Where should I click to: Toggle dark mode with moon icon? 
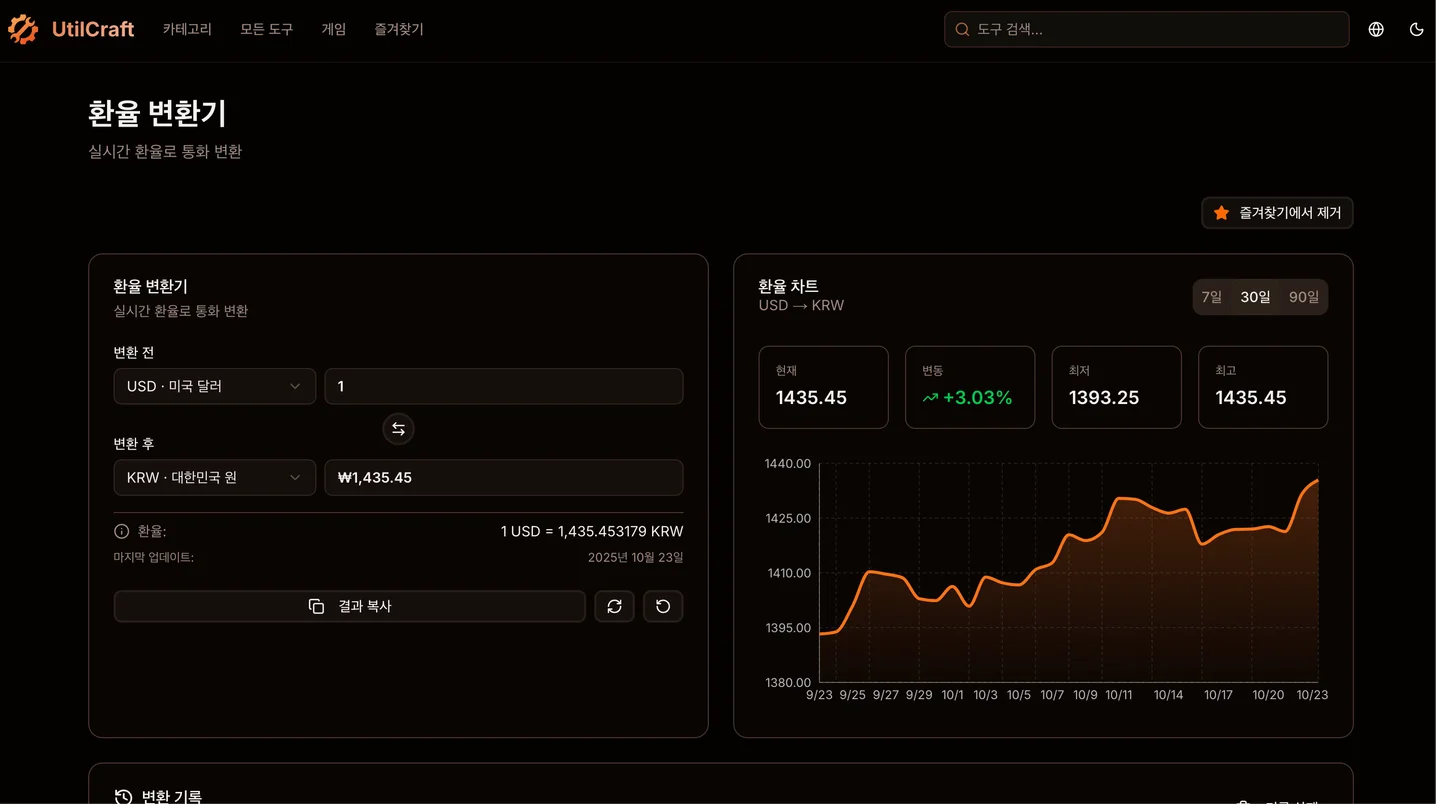1416,30
